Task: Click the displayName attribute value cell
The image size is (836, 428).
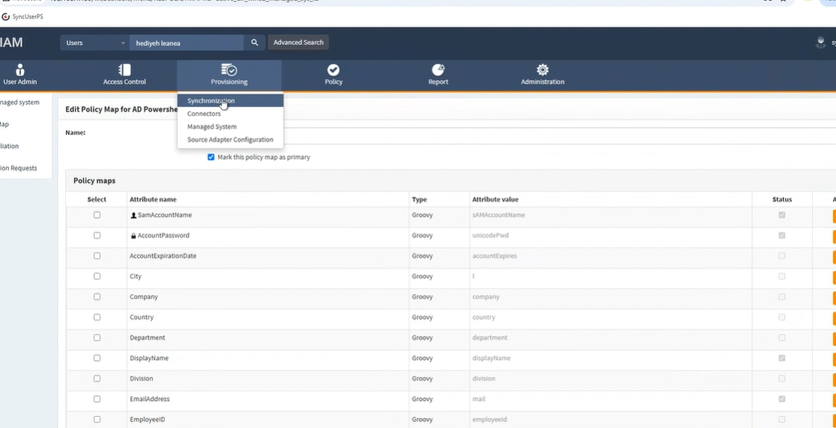Action: pyautogui.click(x=491, y=358)
